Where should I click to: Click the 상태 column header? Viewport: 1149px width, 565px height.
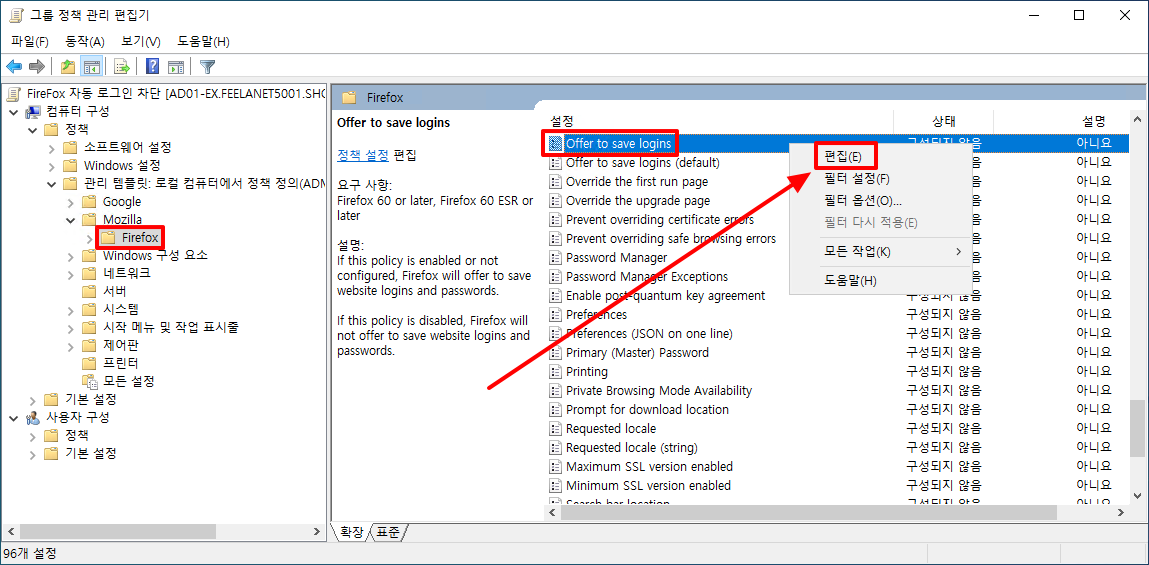pyautogui.click(x=943, y=122)
